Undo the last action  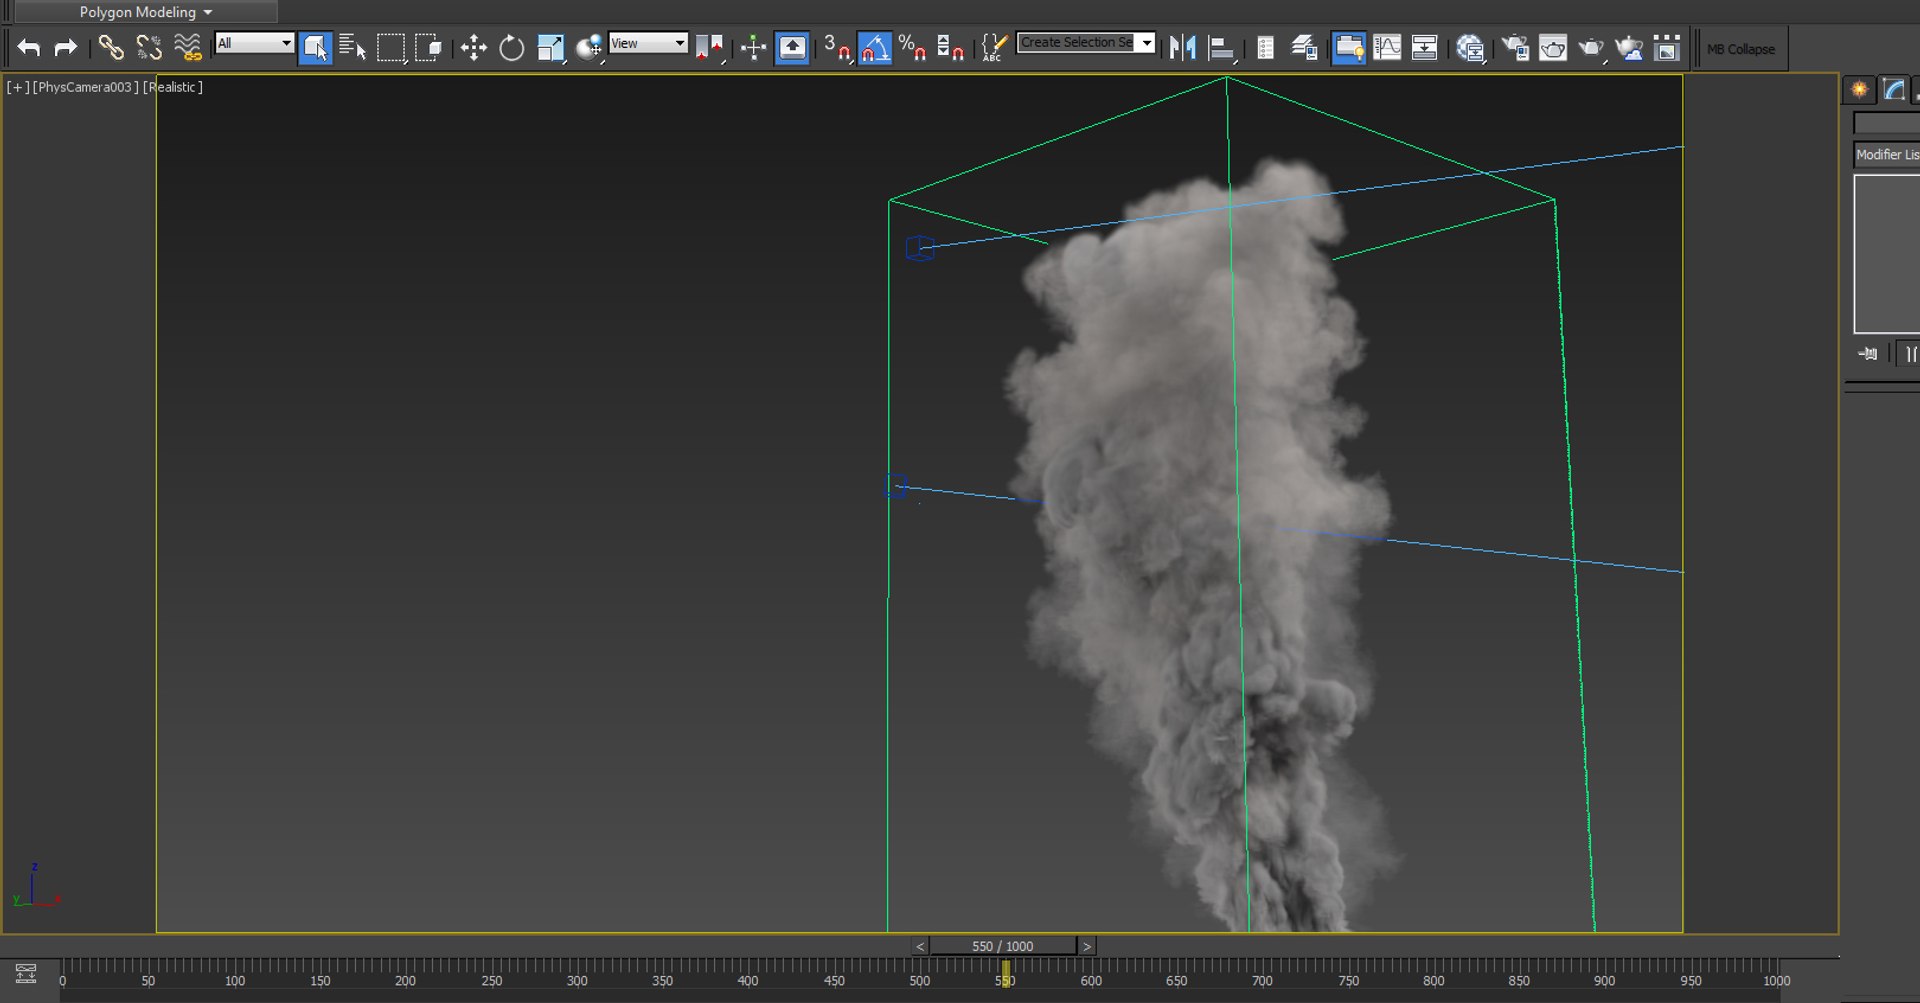coord(28,48)
